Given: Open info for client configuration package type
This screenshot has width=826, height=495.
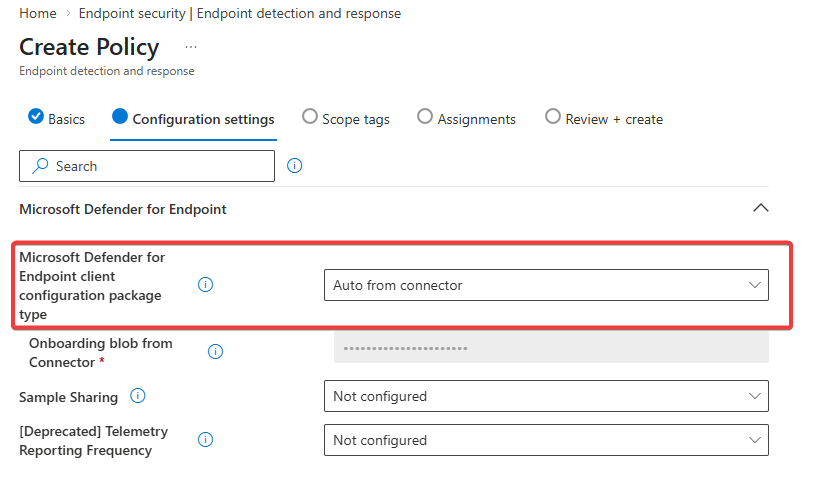Looking at the screenshot, I should click(205, 285).
